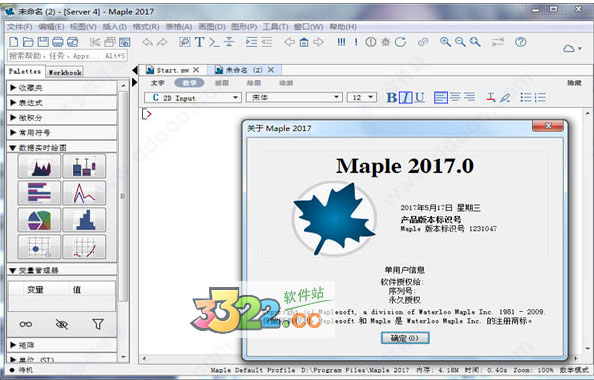The height and width of the screenshot is (380, 594).
Task: Switch to Workbook tab
Action: click(65, 72)
